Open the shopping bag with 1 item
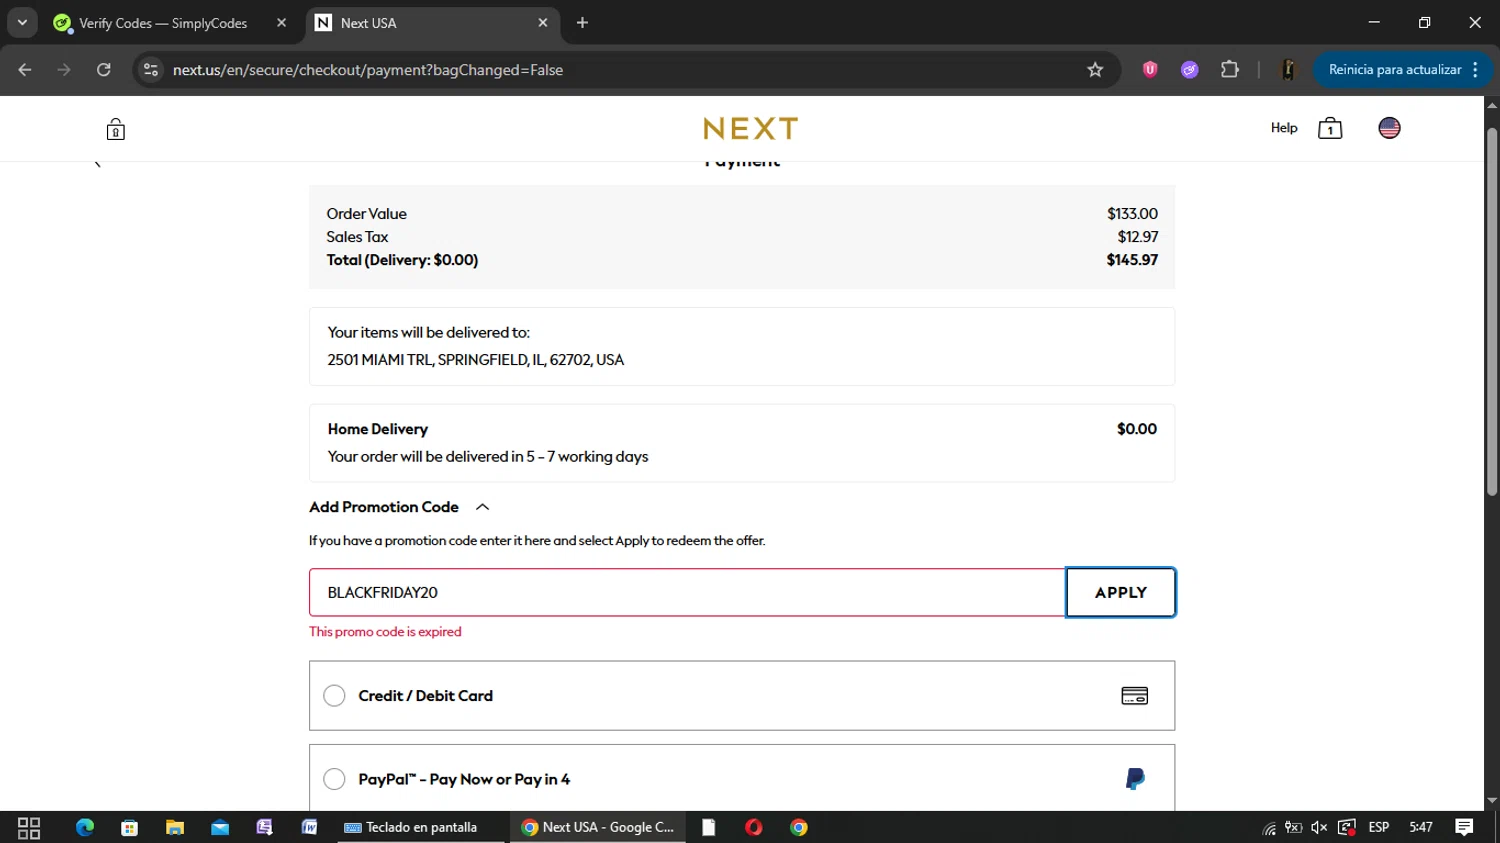The image size is (1500, 843). 1330,128
